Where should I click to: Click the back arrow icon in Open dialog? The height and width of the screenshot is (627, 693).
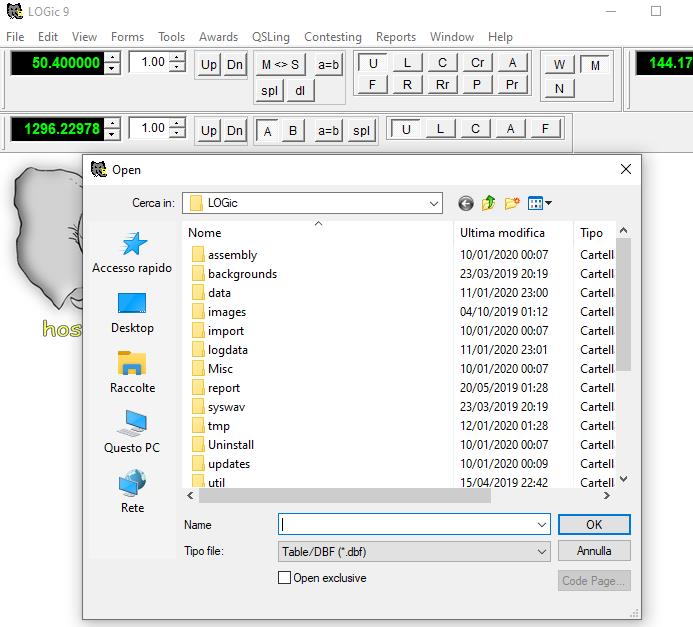[x=466, y=203]
